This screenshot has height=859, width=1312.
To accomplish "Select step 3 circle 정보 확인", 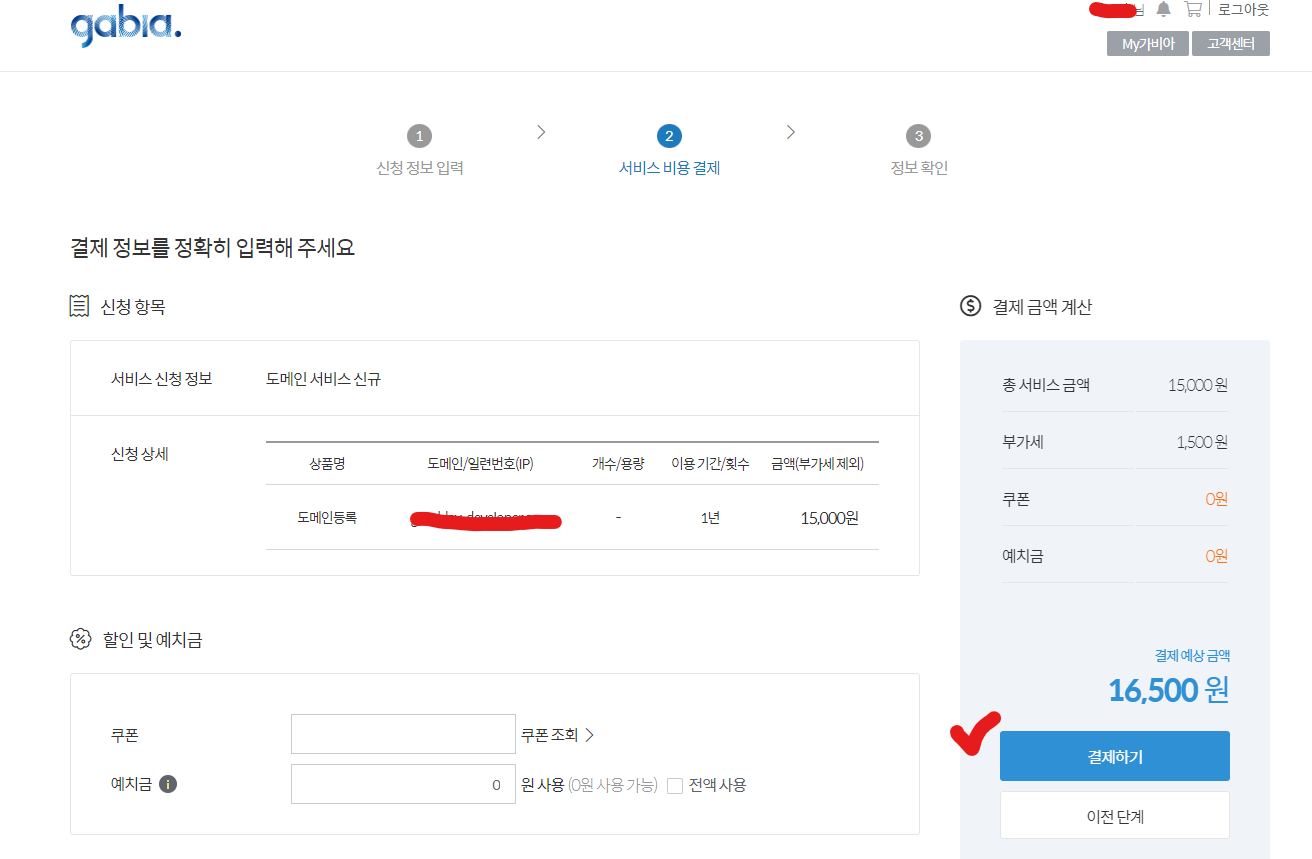I will 919,136.
